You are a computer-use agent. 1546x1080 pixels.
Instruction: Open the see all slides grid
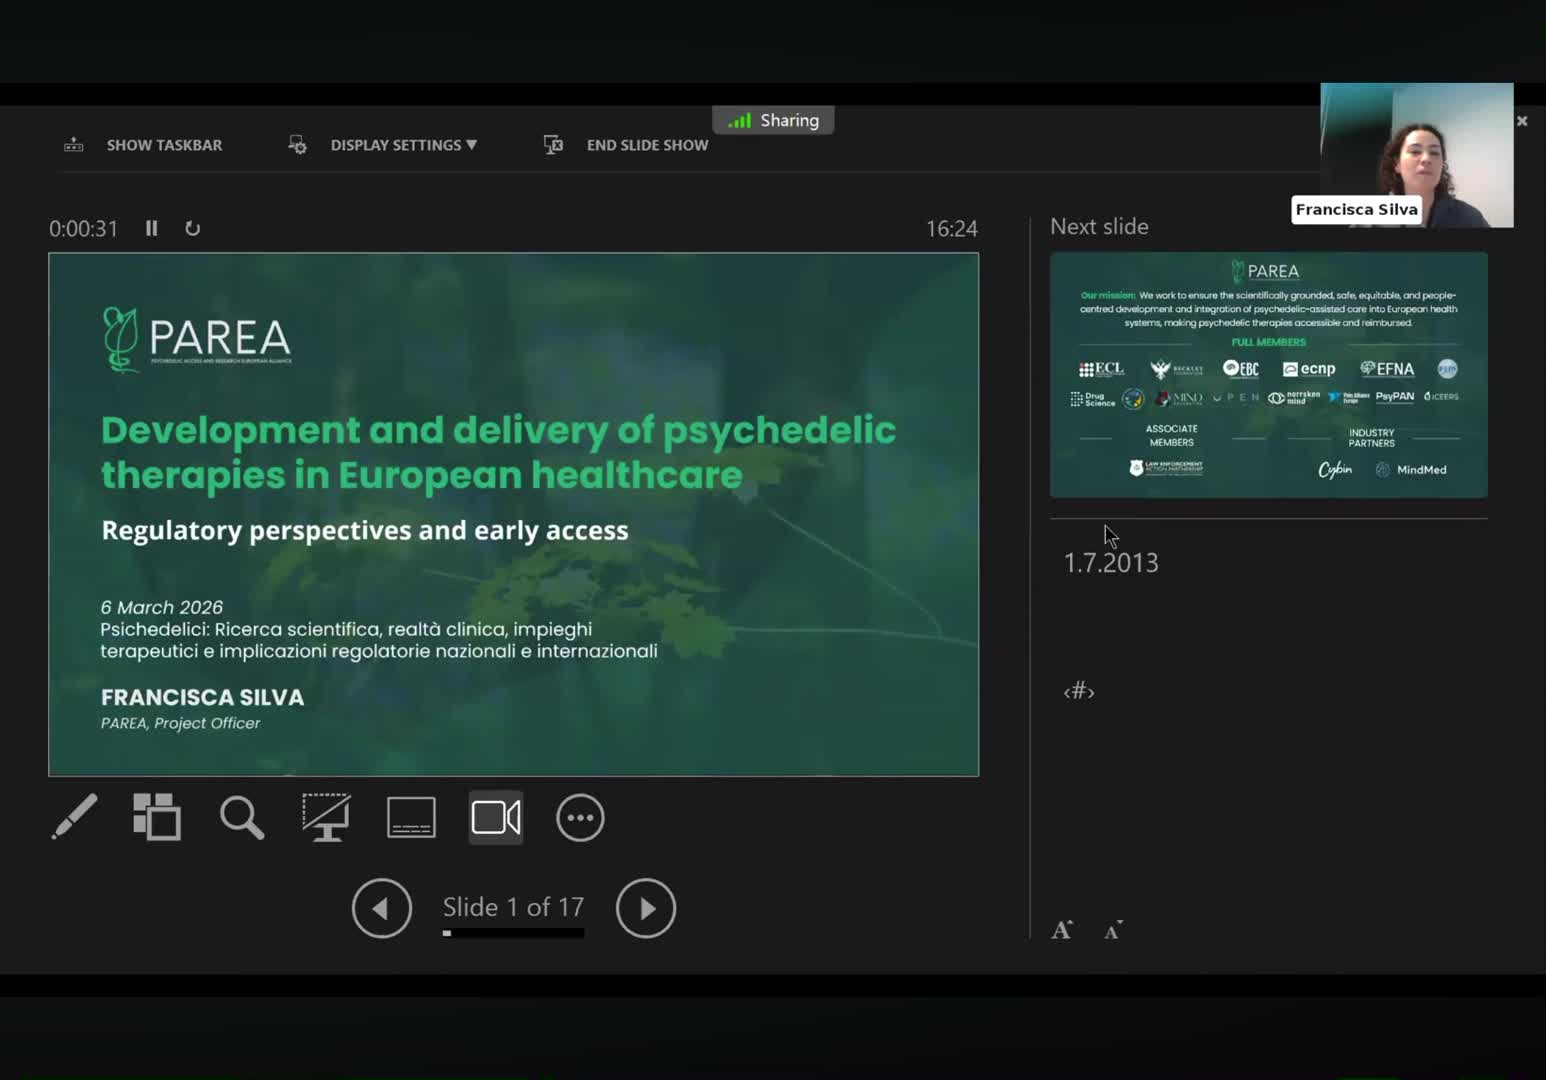pos(157,817)
